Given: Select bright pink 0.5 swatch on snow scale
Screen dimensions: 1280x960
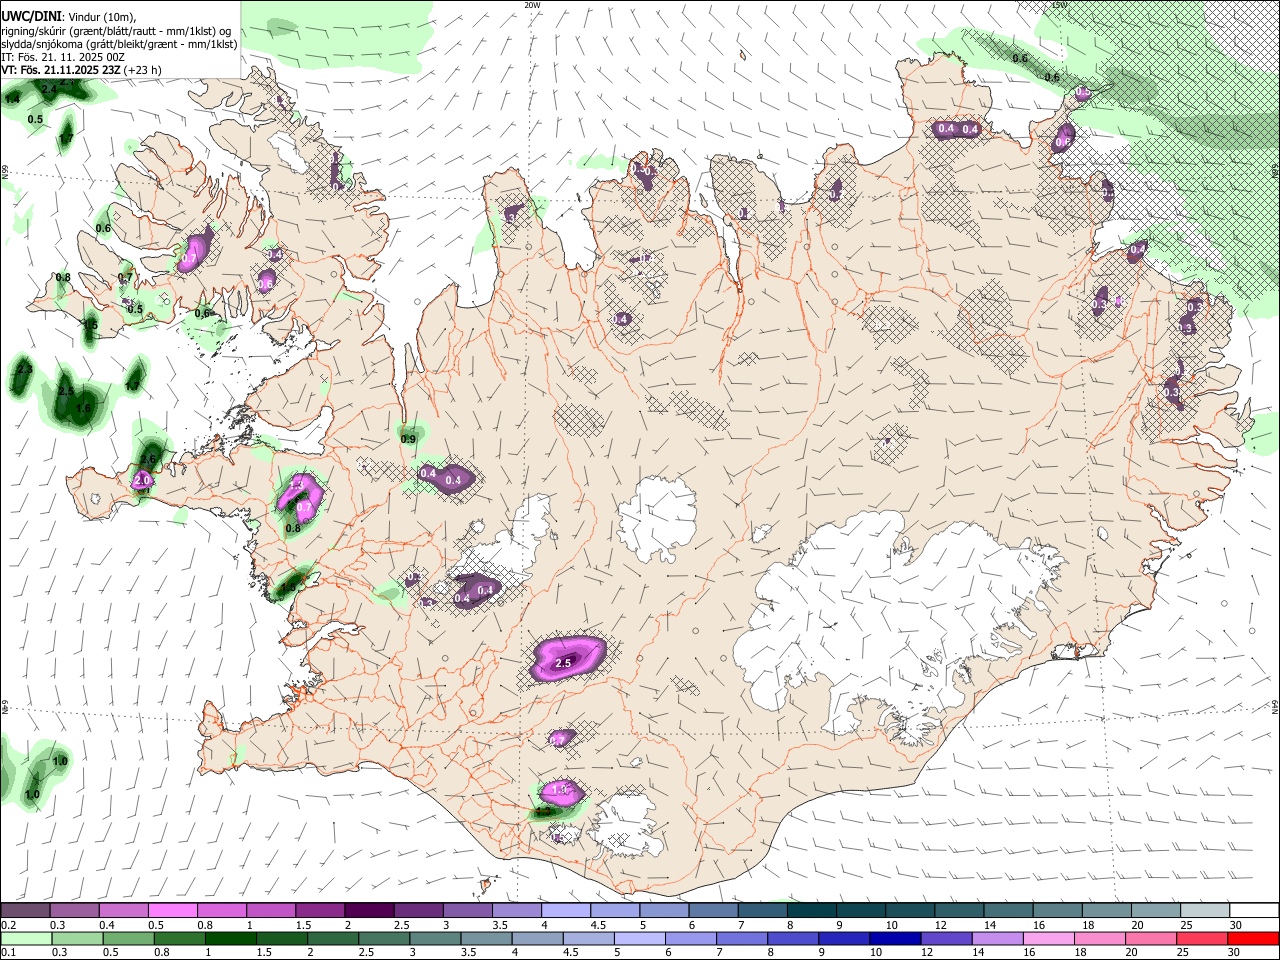Looking at the screenshot, I should point(172,910).
